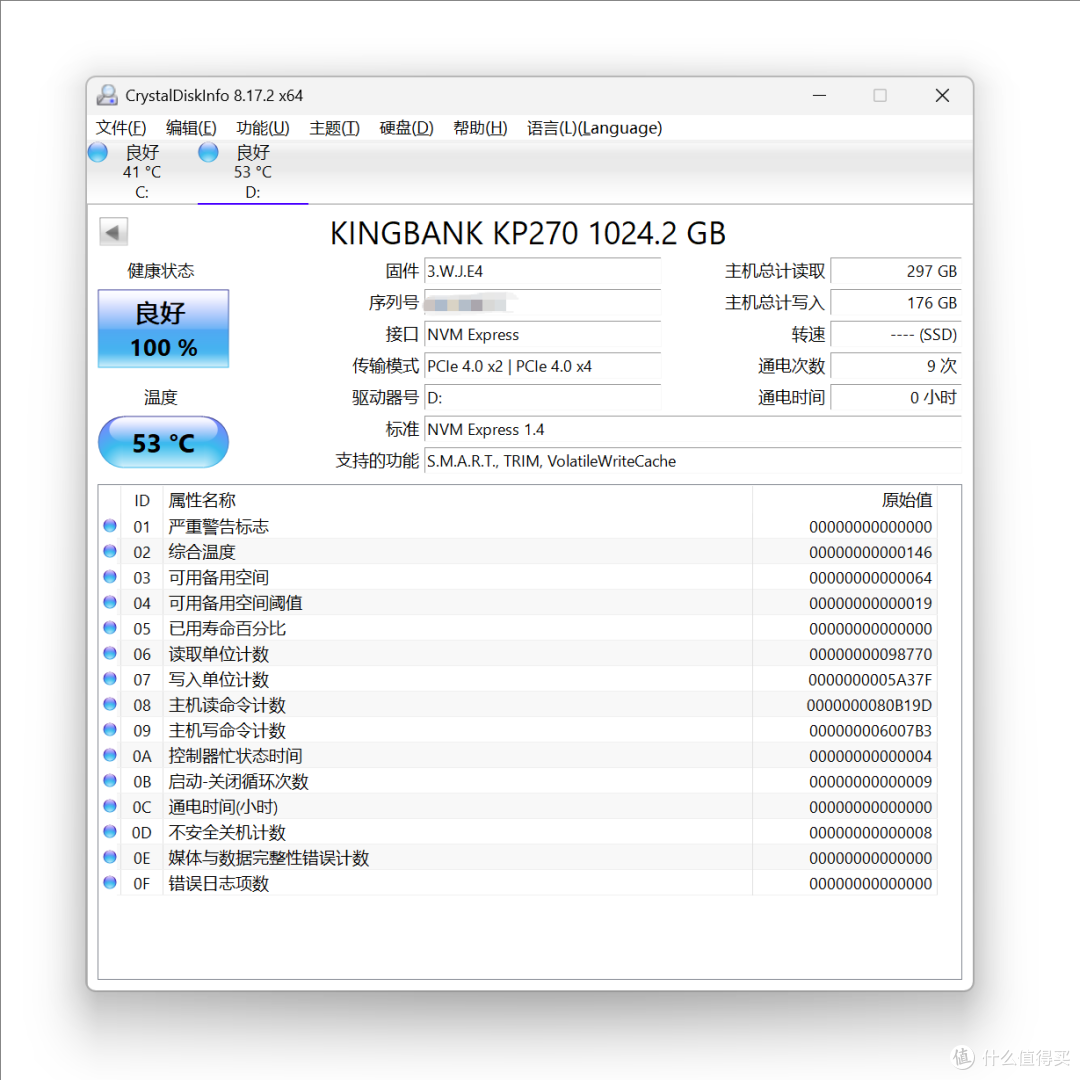Viewport: 1080px width, 1080px height.
Task: Select the 严重警告标志 attribute name
Action: [218, 527]
